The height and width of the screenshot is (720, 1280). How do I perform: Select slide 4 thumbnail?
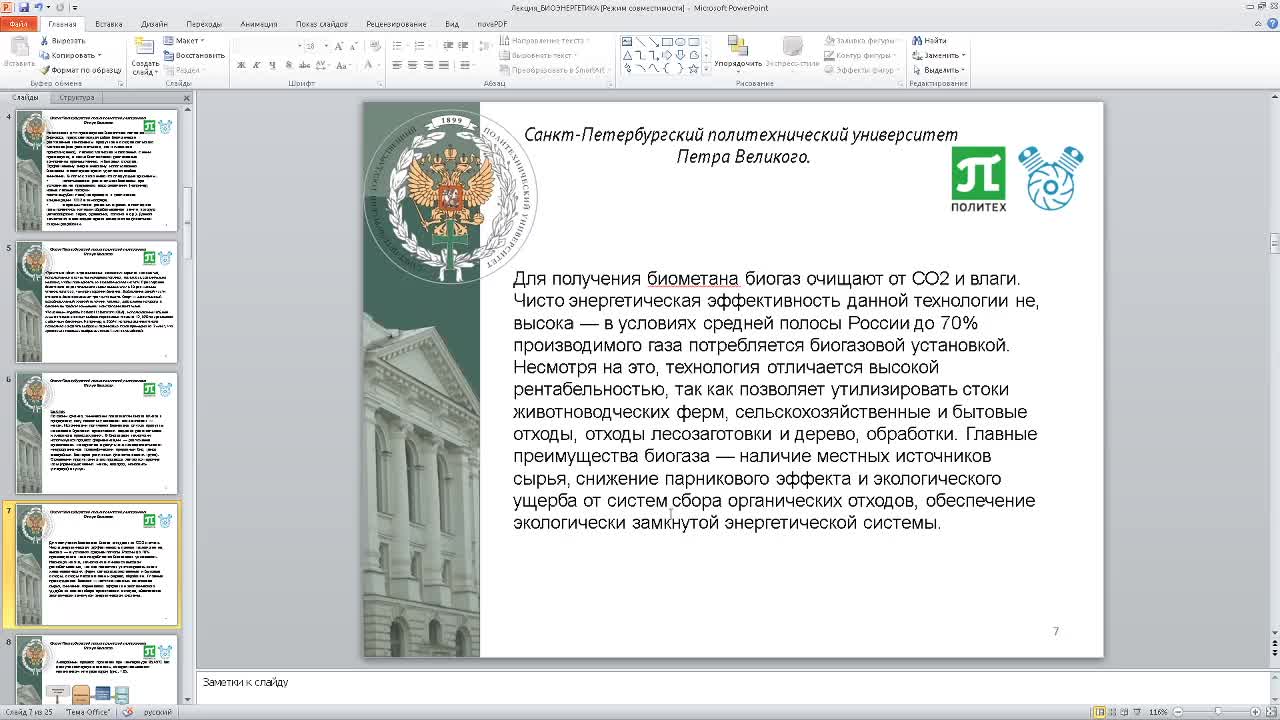[96, 170]
